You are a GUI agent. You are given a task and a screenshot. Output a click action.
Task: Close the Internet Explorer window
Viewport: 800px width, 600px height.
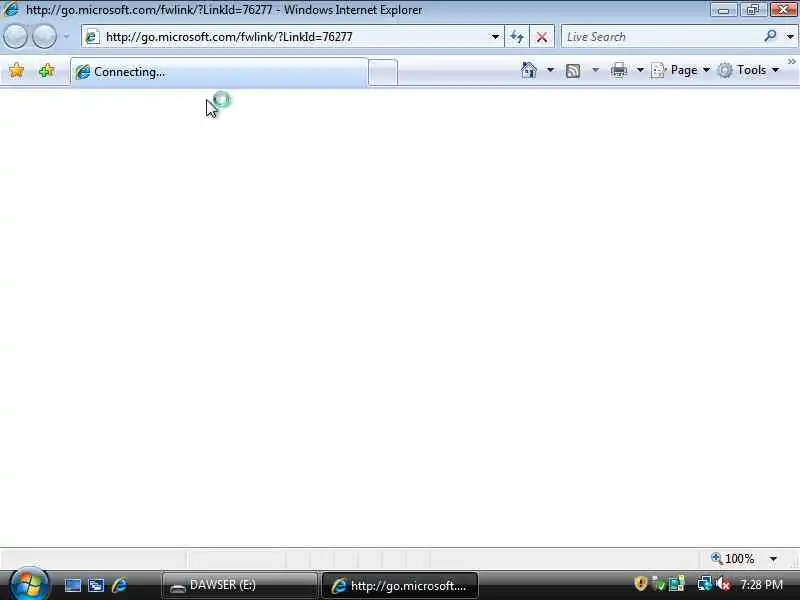[x=783, y=10]
